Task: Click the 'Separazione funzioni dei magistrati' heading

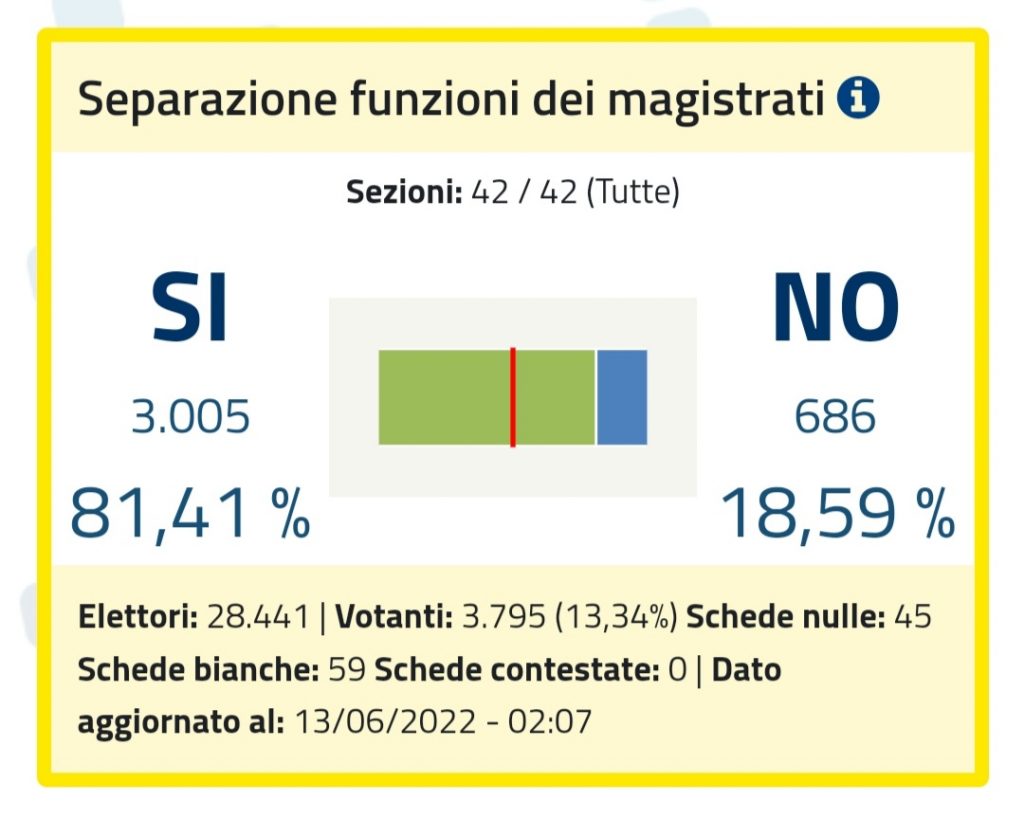Action: pyautogui.click(x=451, y=101)
